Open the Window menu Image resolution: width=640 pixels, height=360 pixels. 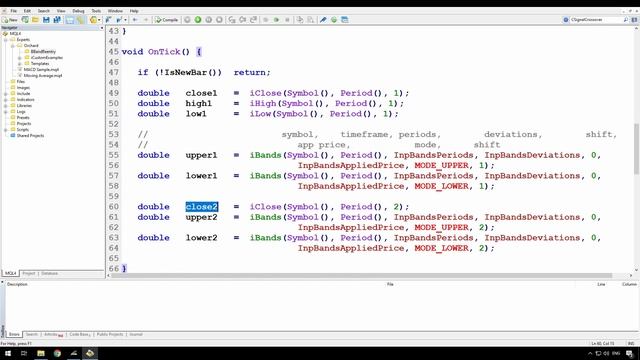click(115, 11)
